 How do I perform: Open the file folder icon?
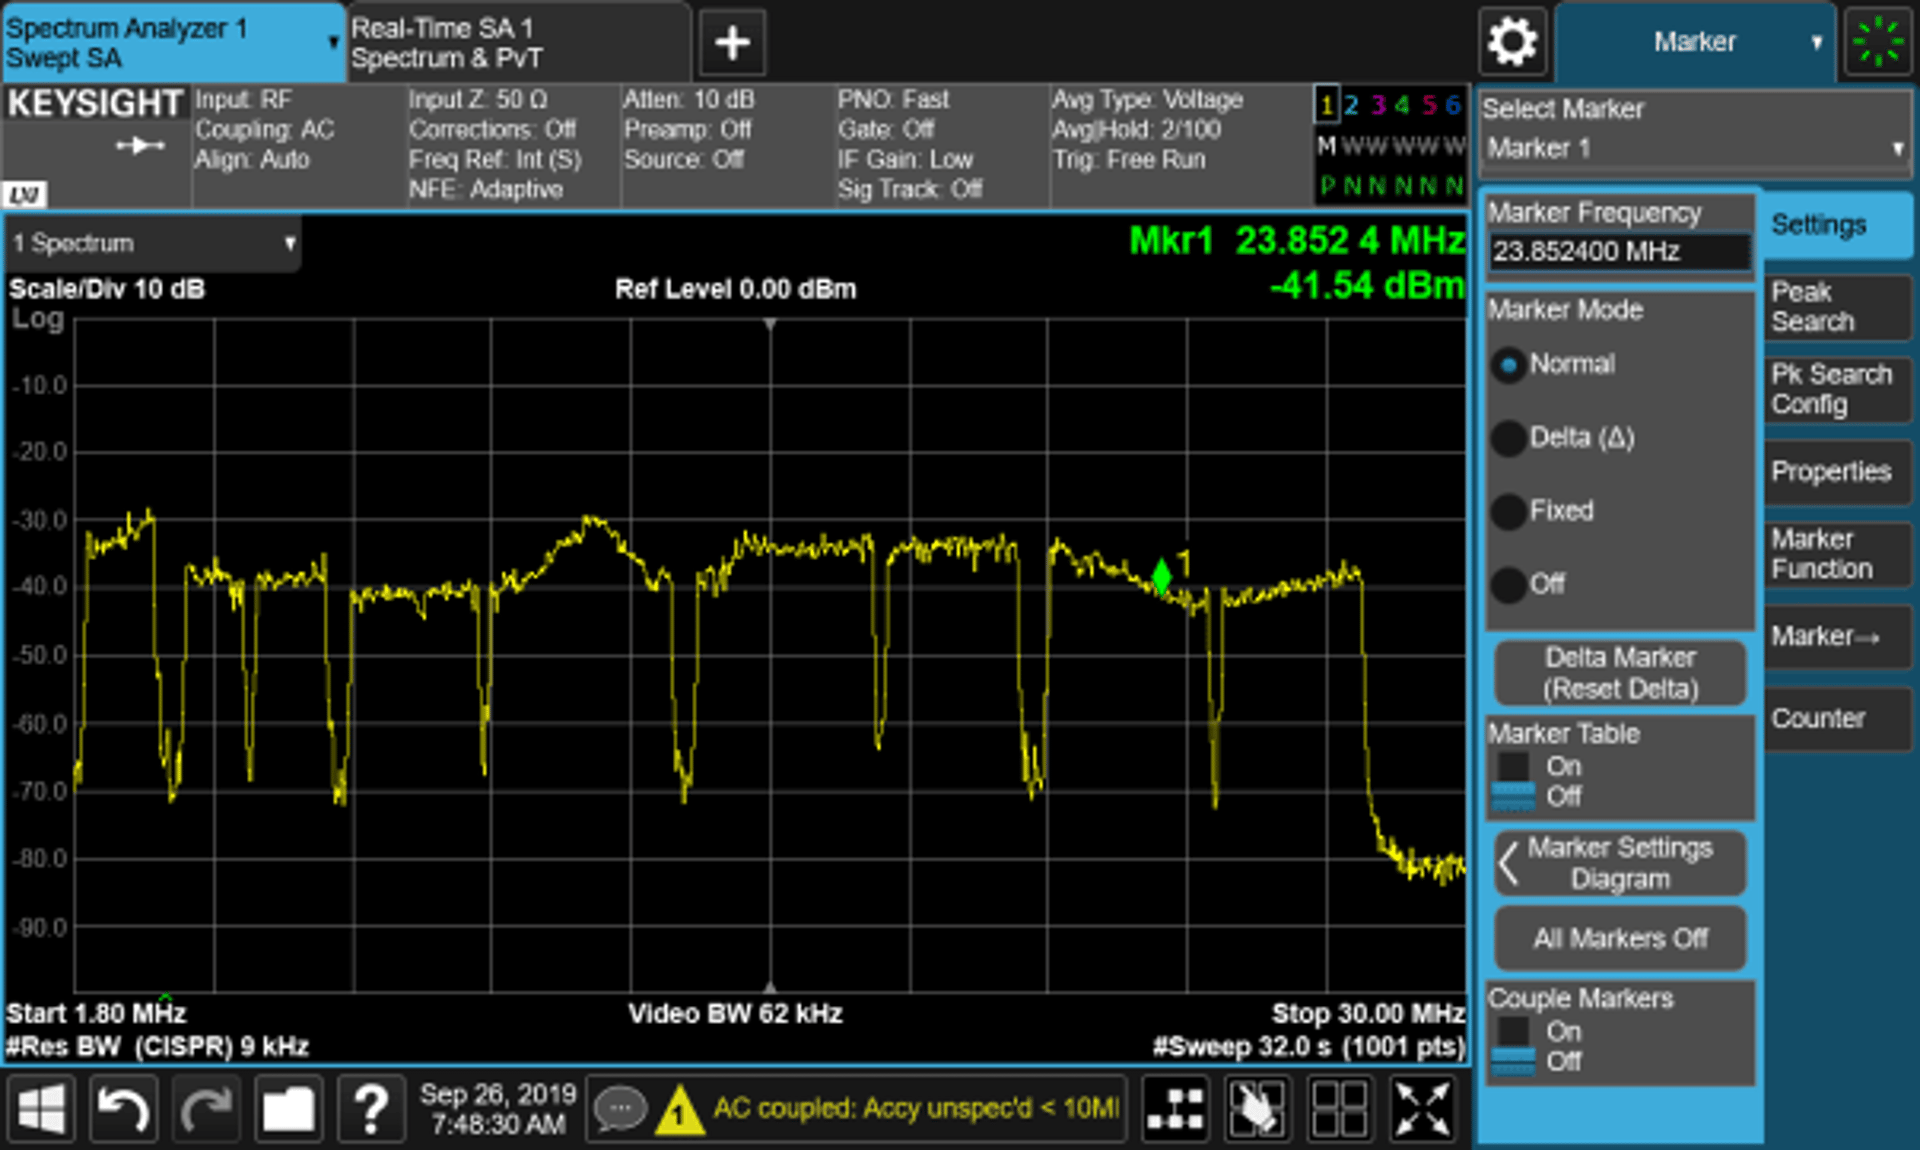tap(288, 1108)
